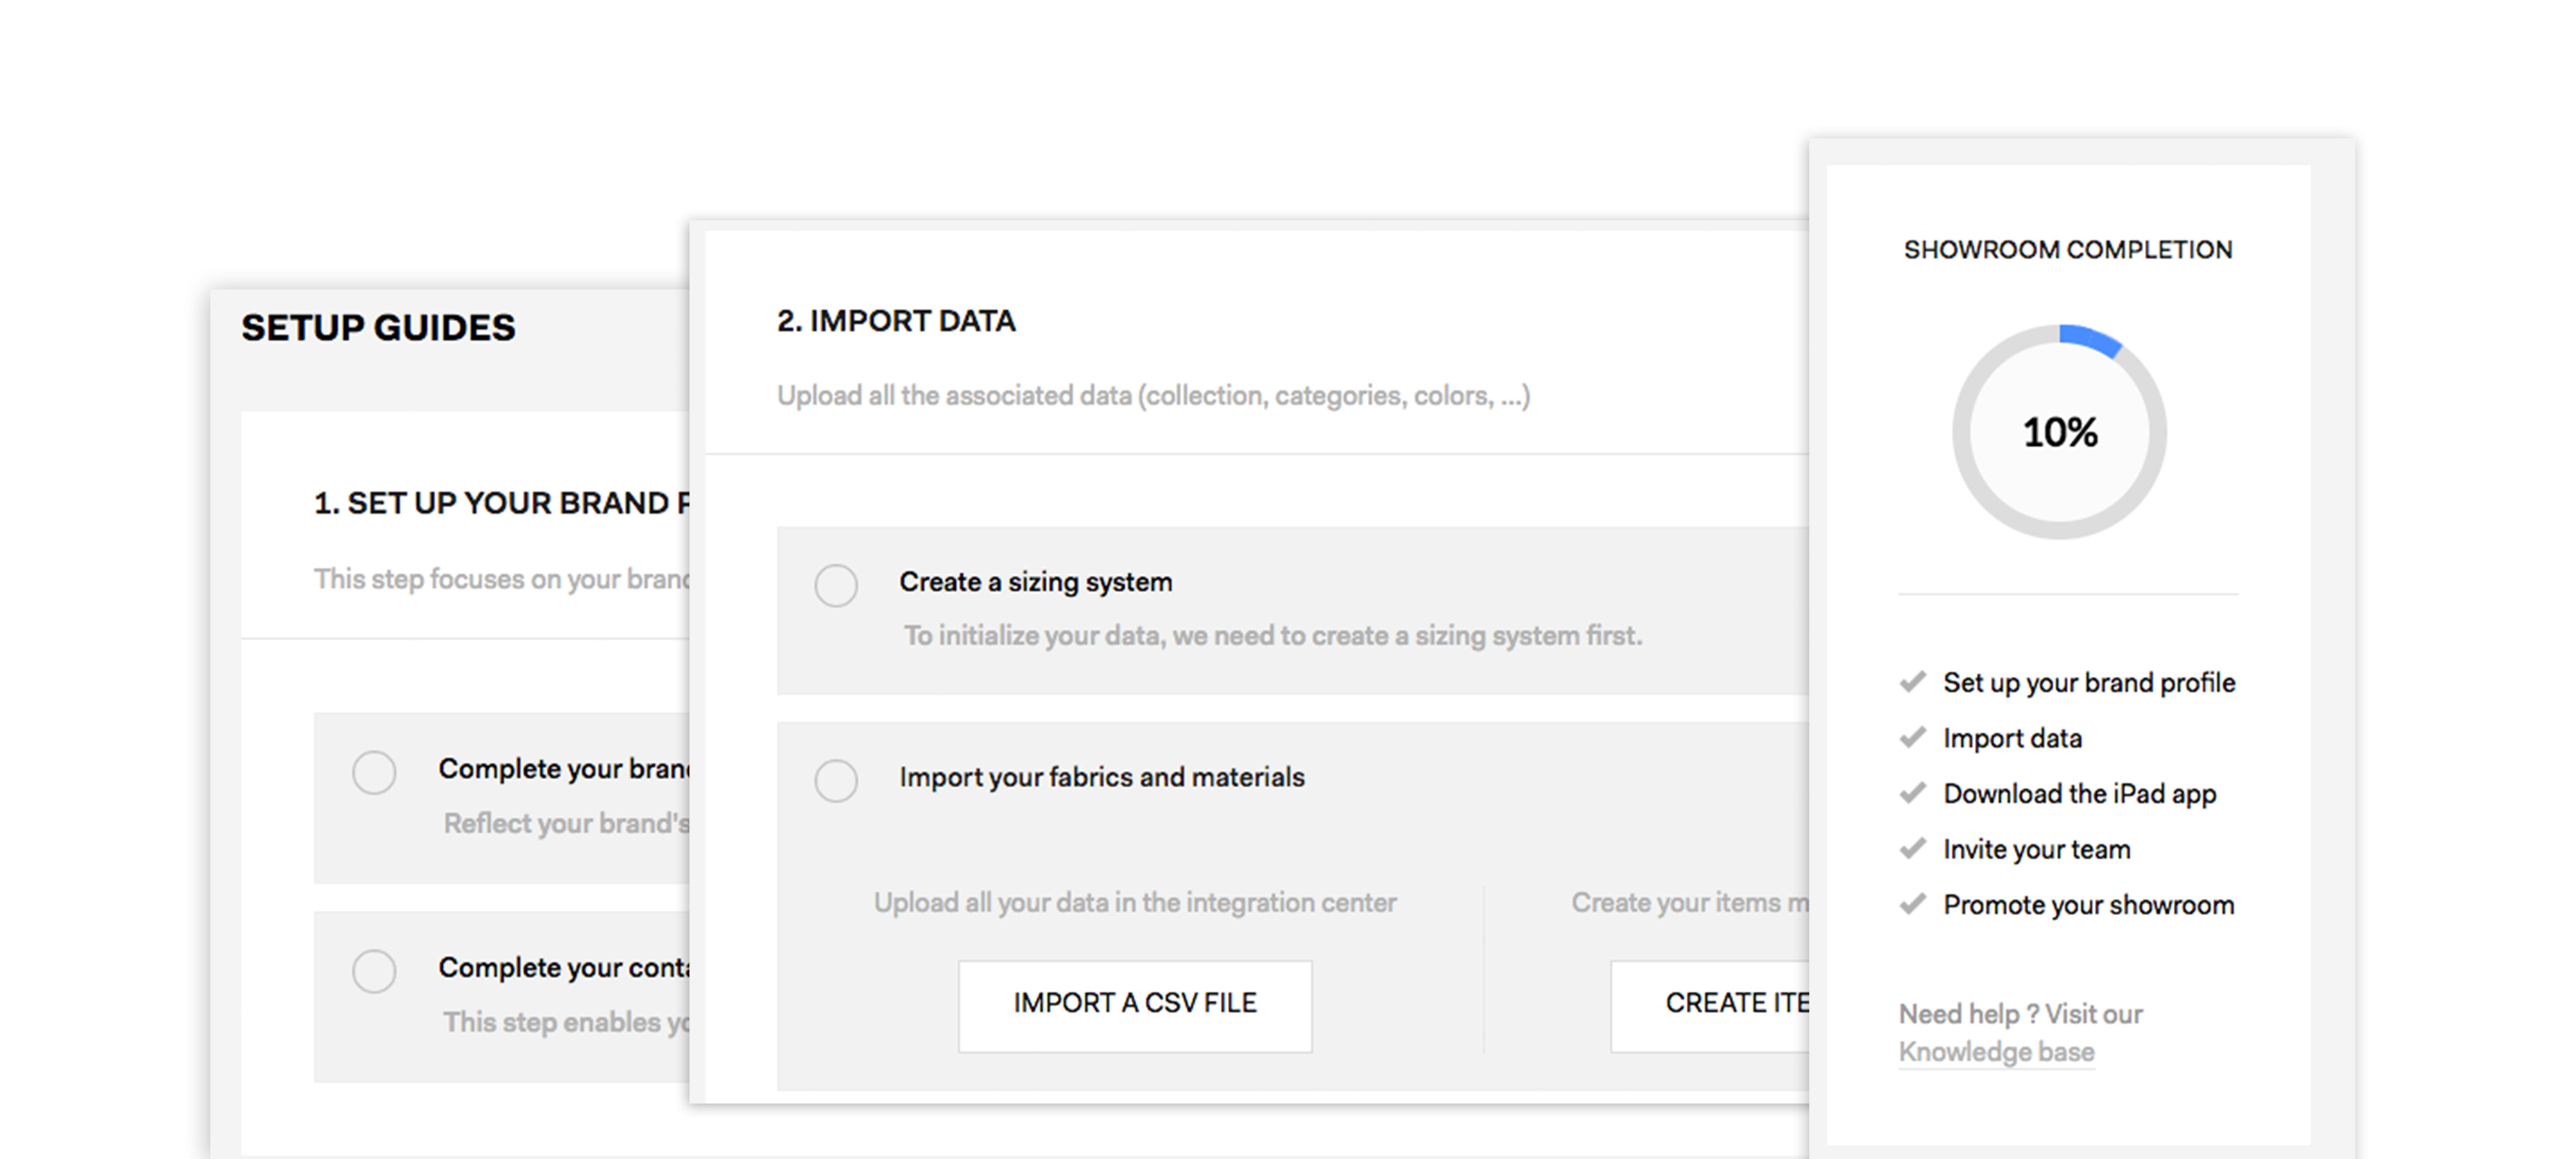Screen dimensions: 2576x1159
Task: Click the checkmark next to Promote your showroom
Action: (x=1912, y=904)
